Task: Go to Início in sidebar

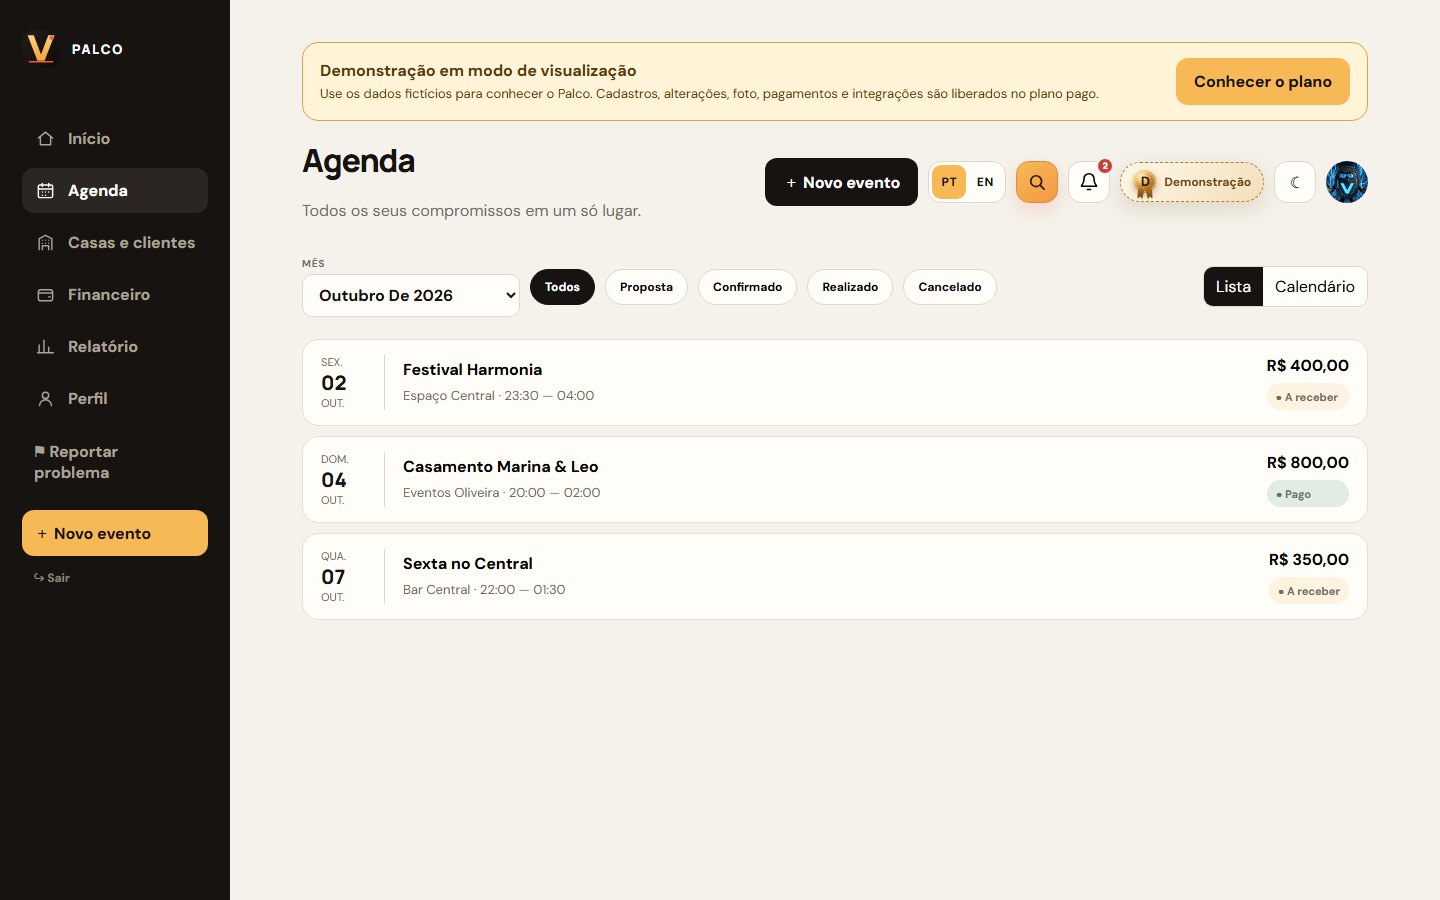Action: (115, 139)
